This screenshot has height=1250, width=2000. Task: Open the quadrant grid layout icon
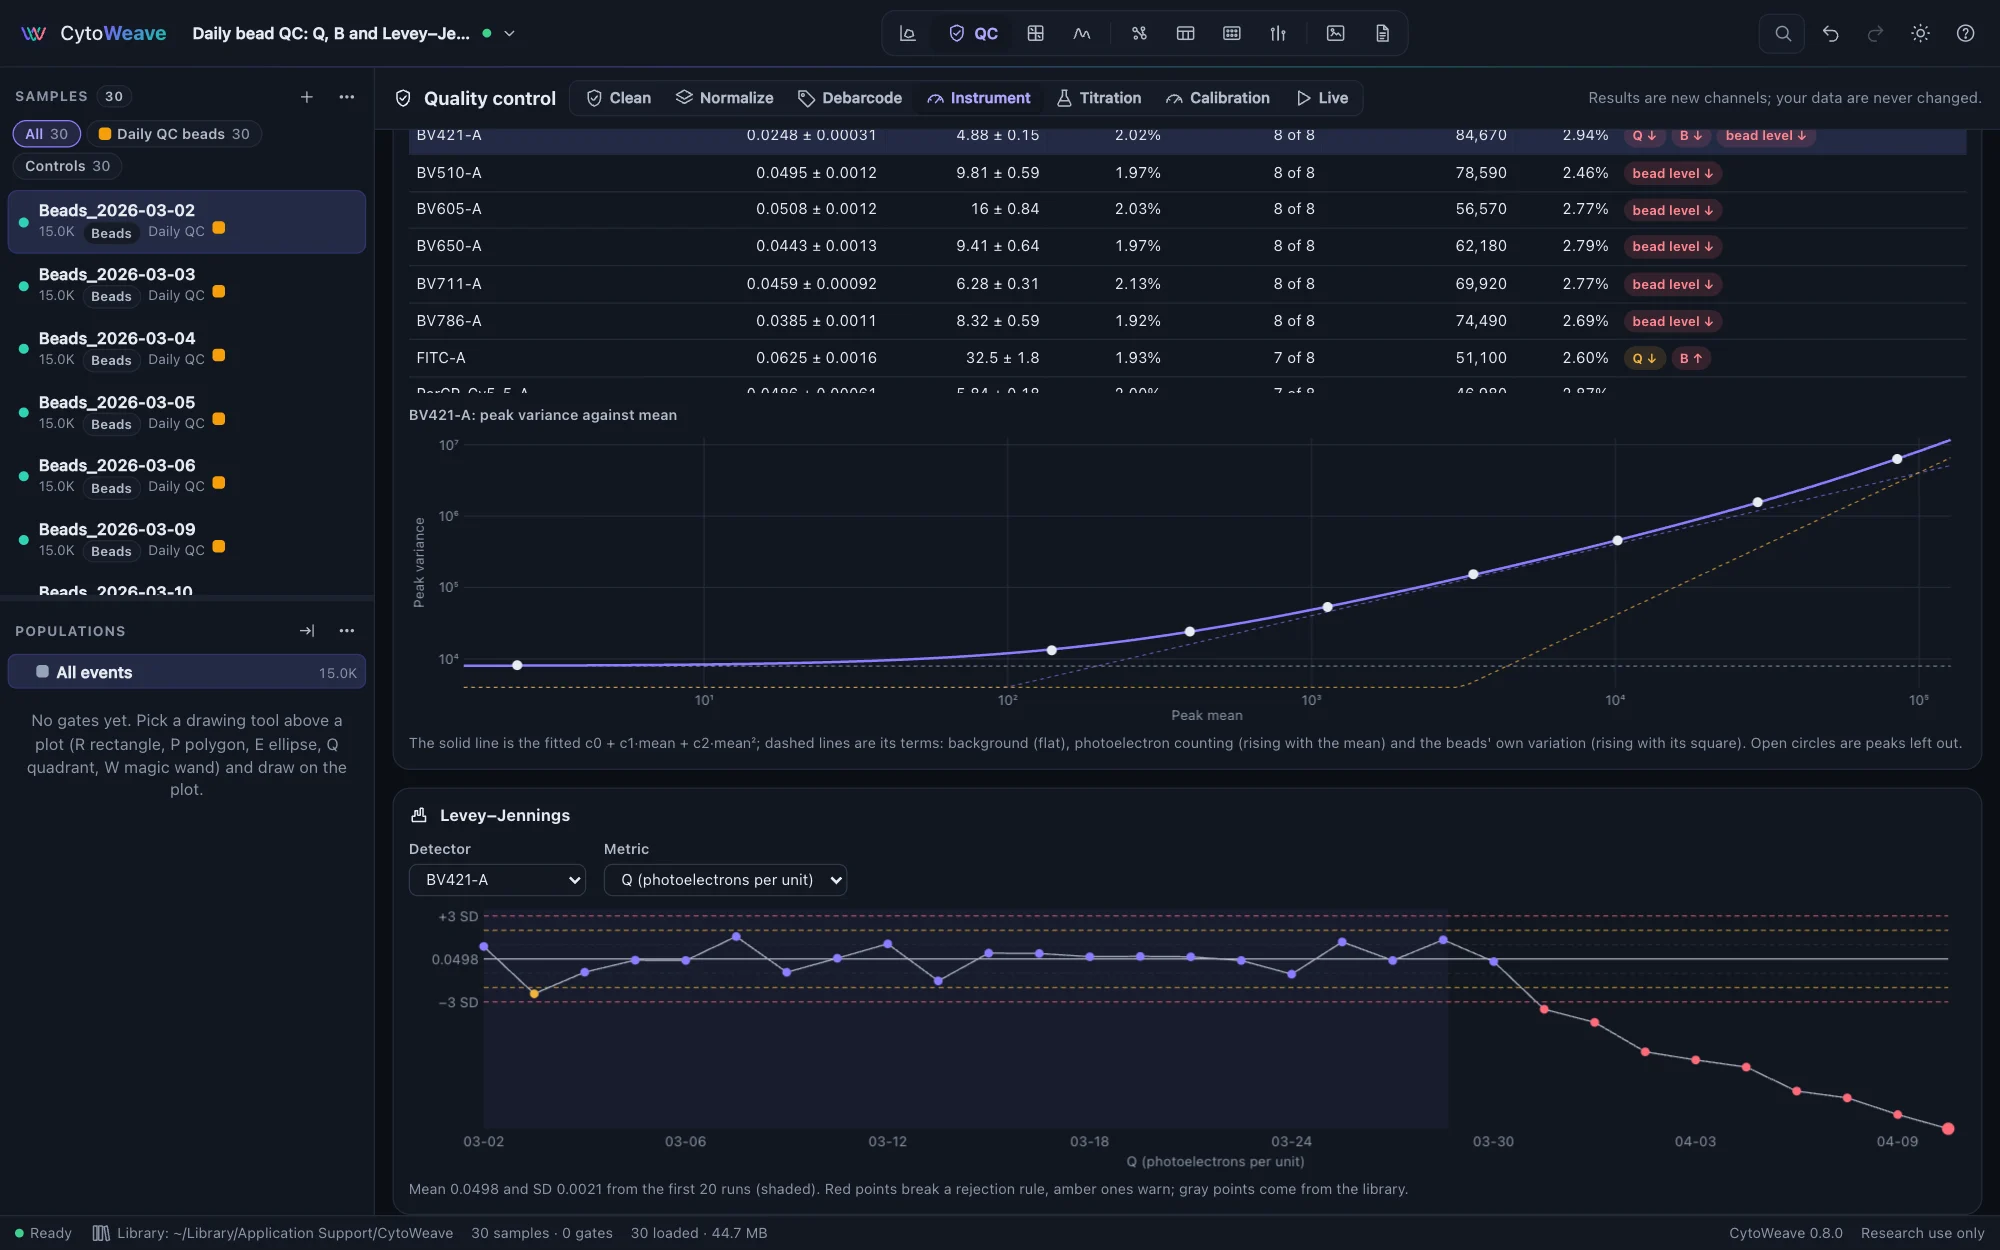1035,33
